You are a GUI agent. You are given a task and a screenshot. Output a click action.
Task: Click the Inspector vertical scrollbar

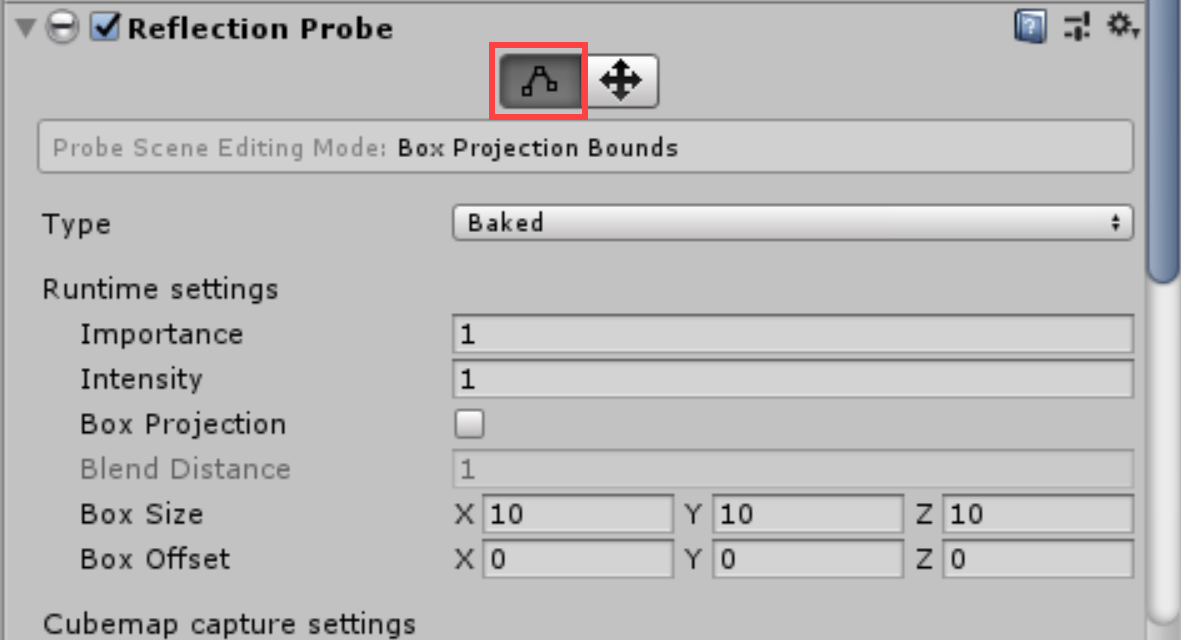pyautogui.click(x=1165, y=150)
